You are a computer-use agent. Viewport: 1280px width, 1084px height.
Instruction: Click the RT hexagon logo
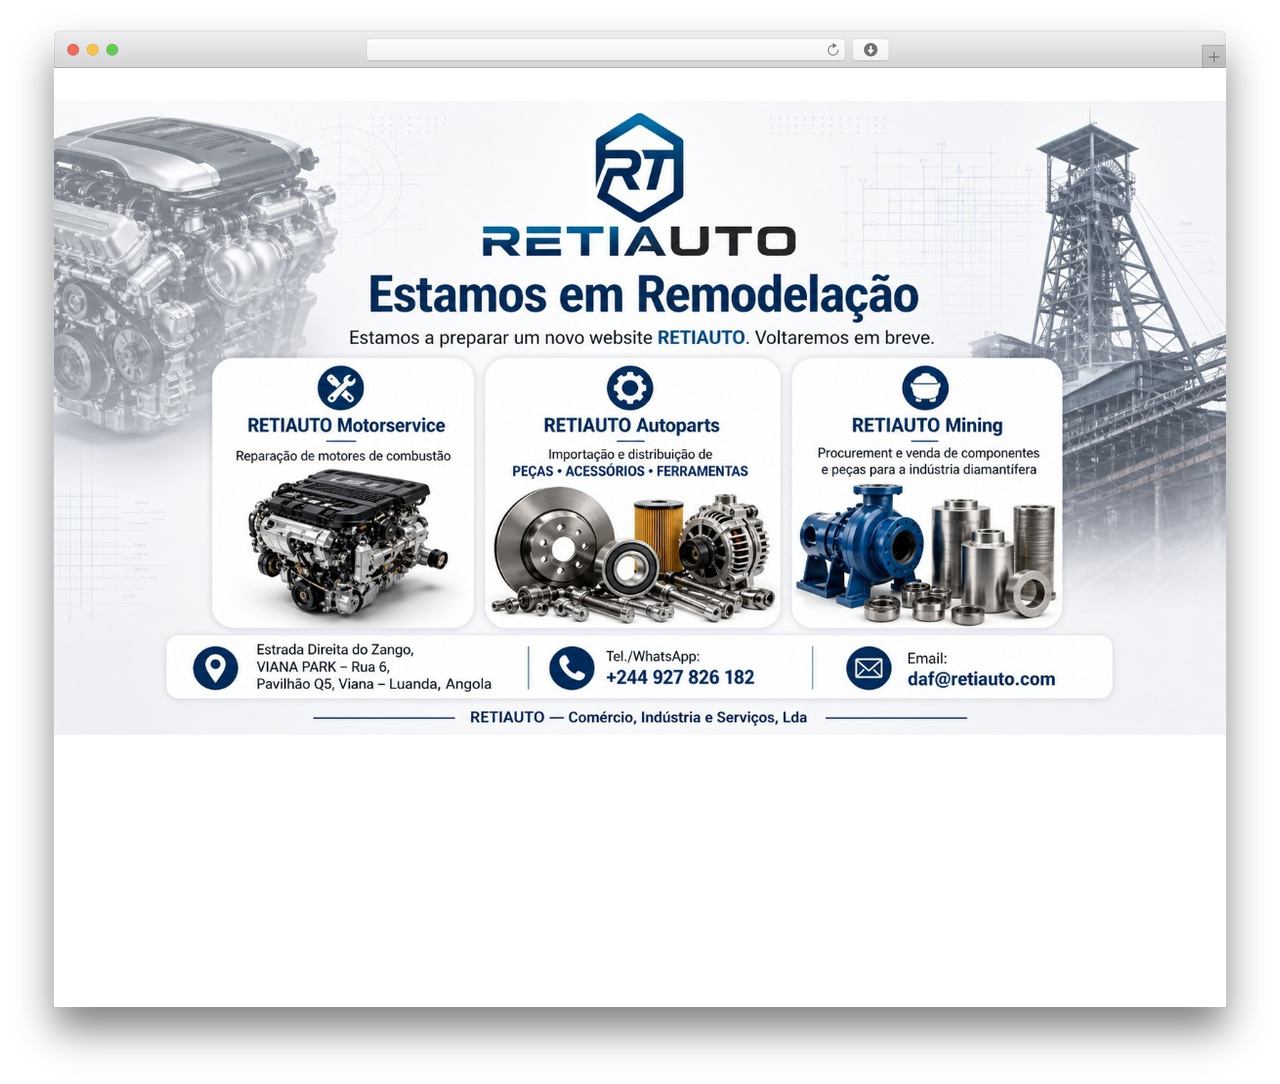click(639, 166)
